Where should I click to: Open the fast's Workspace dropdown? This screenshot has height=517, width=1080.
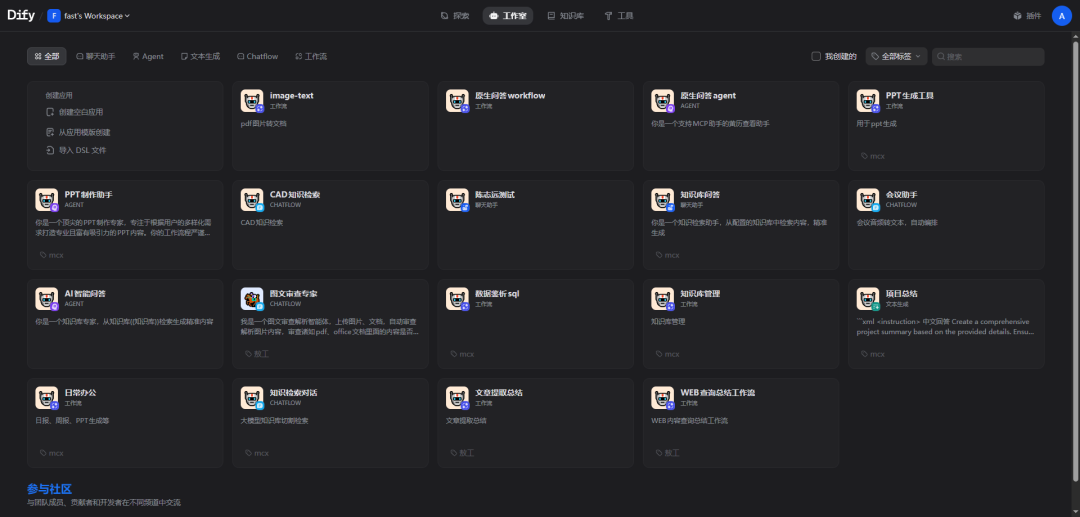tap(89, 16)
